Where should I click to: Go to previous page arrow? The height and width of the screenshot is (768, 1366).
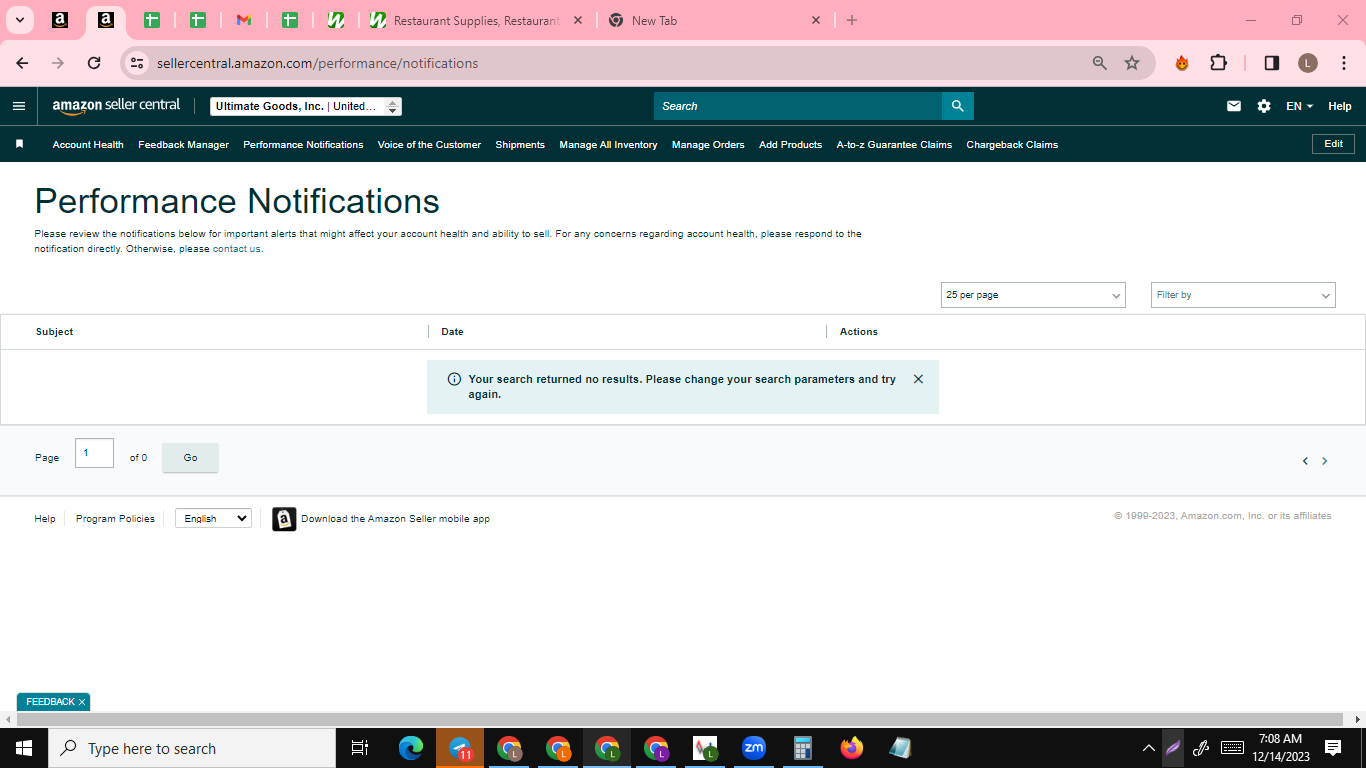(1305, 461)
